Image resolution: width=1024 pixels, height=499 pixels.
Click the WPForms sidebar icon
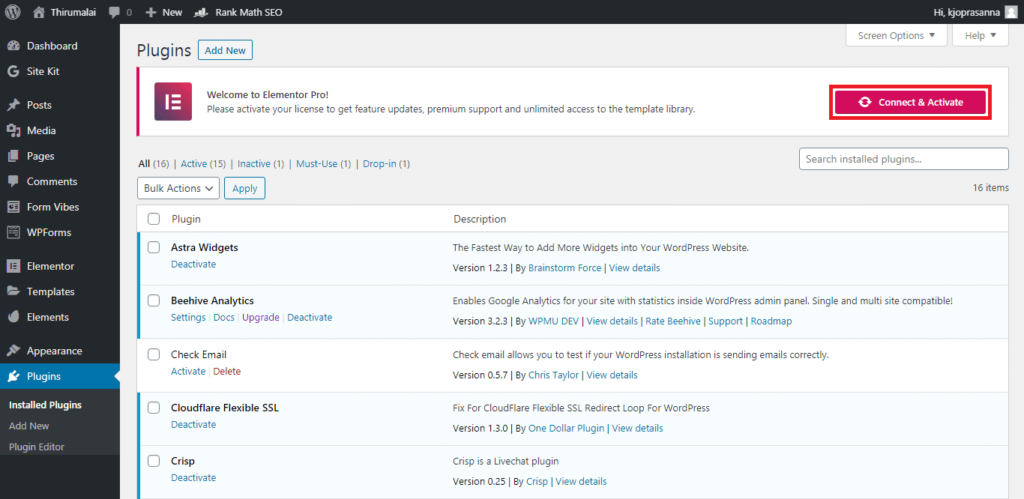[13, 233]
